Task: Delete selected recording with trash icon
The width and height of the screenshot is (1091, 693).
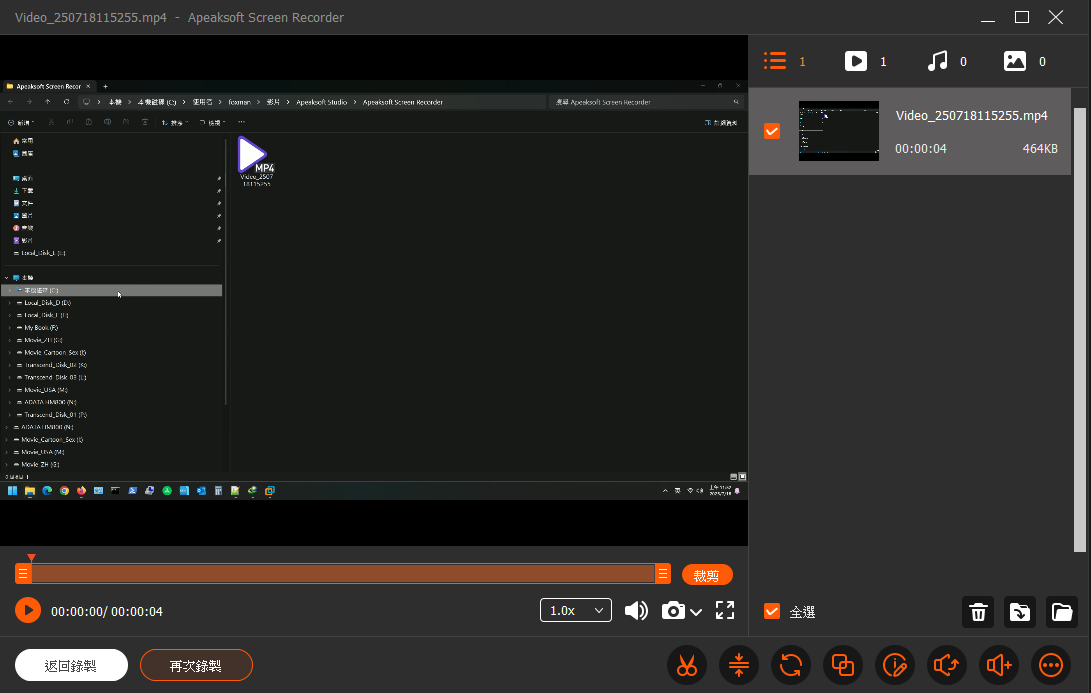Action: tap(978, 612)
